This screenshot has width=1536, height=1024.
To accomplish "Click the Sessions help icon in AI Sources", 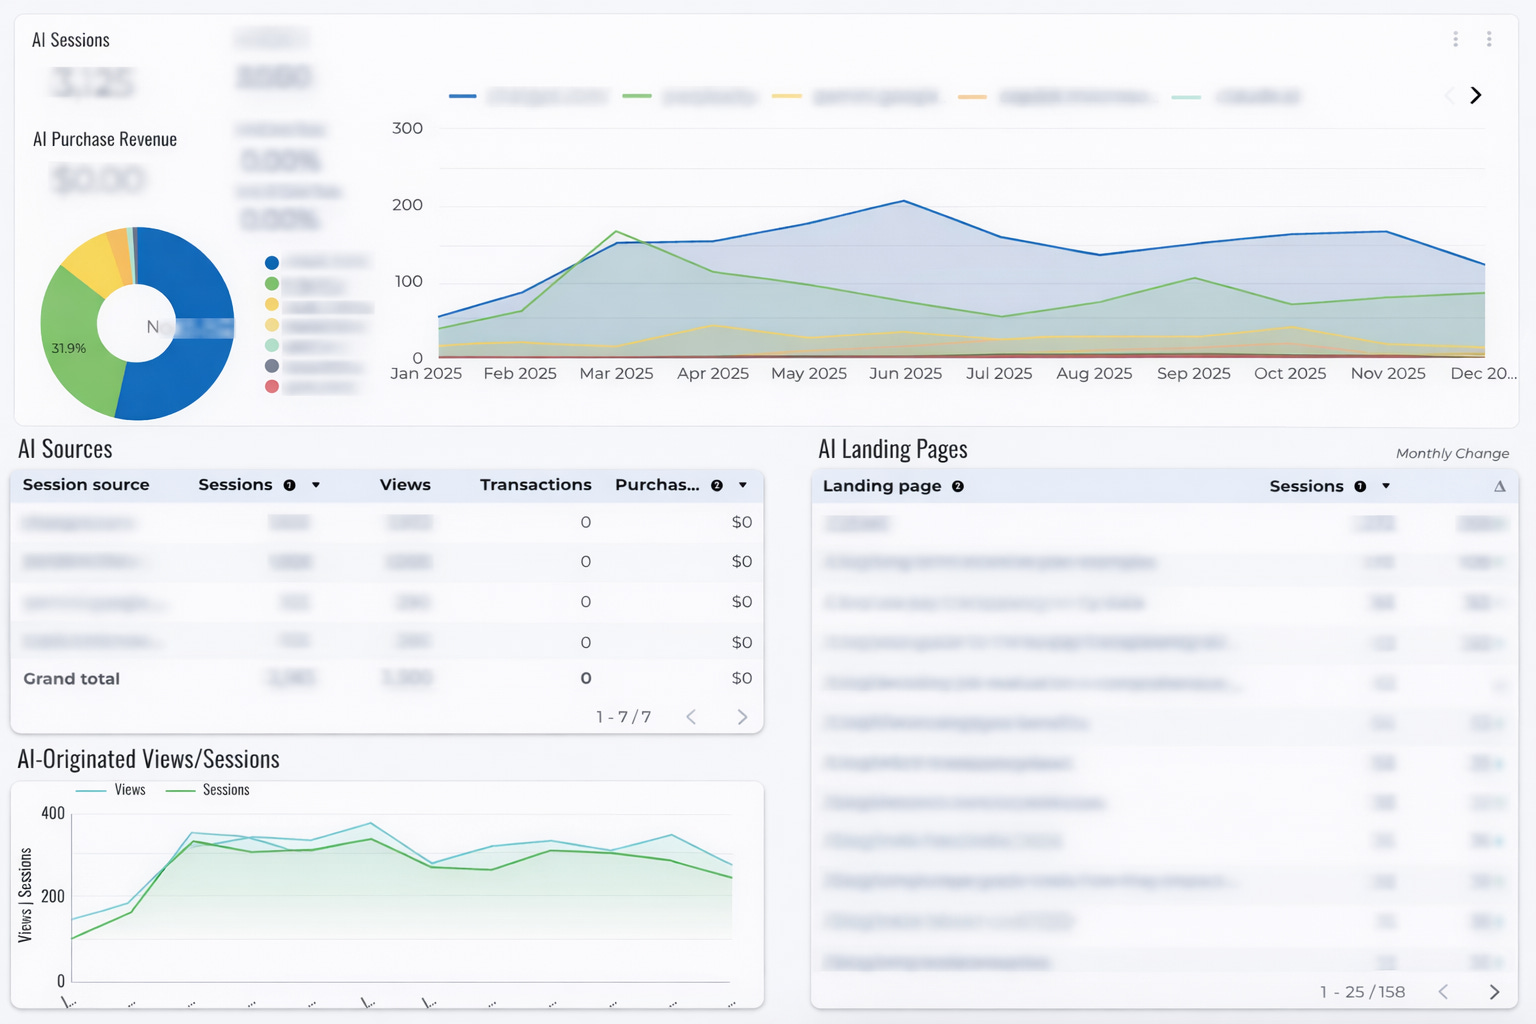I will pyautogui.click(x=289, y=485).
